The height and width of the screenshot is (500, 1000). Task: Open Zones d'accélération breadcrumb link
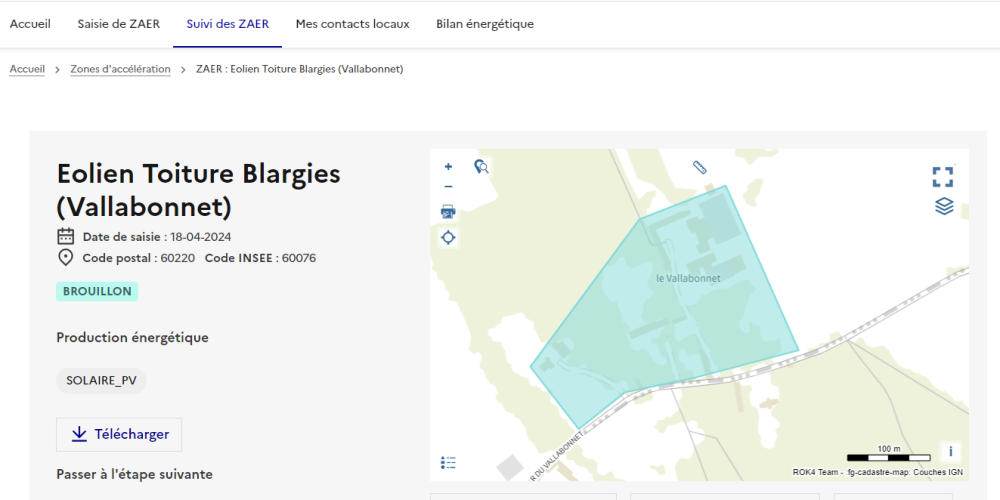pos(120,69)
